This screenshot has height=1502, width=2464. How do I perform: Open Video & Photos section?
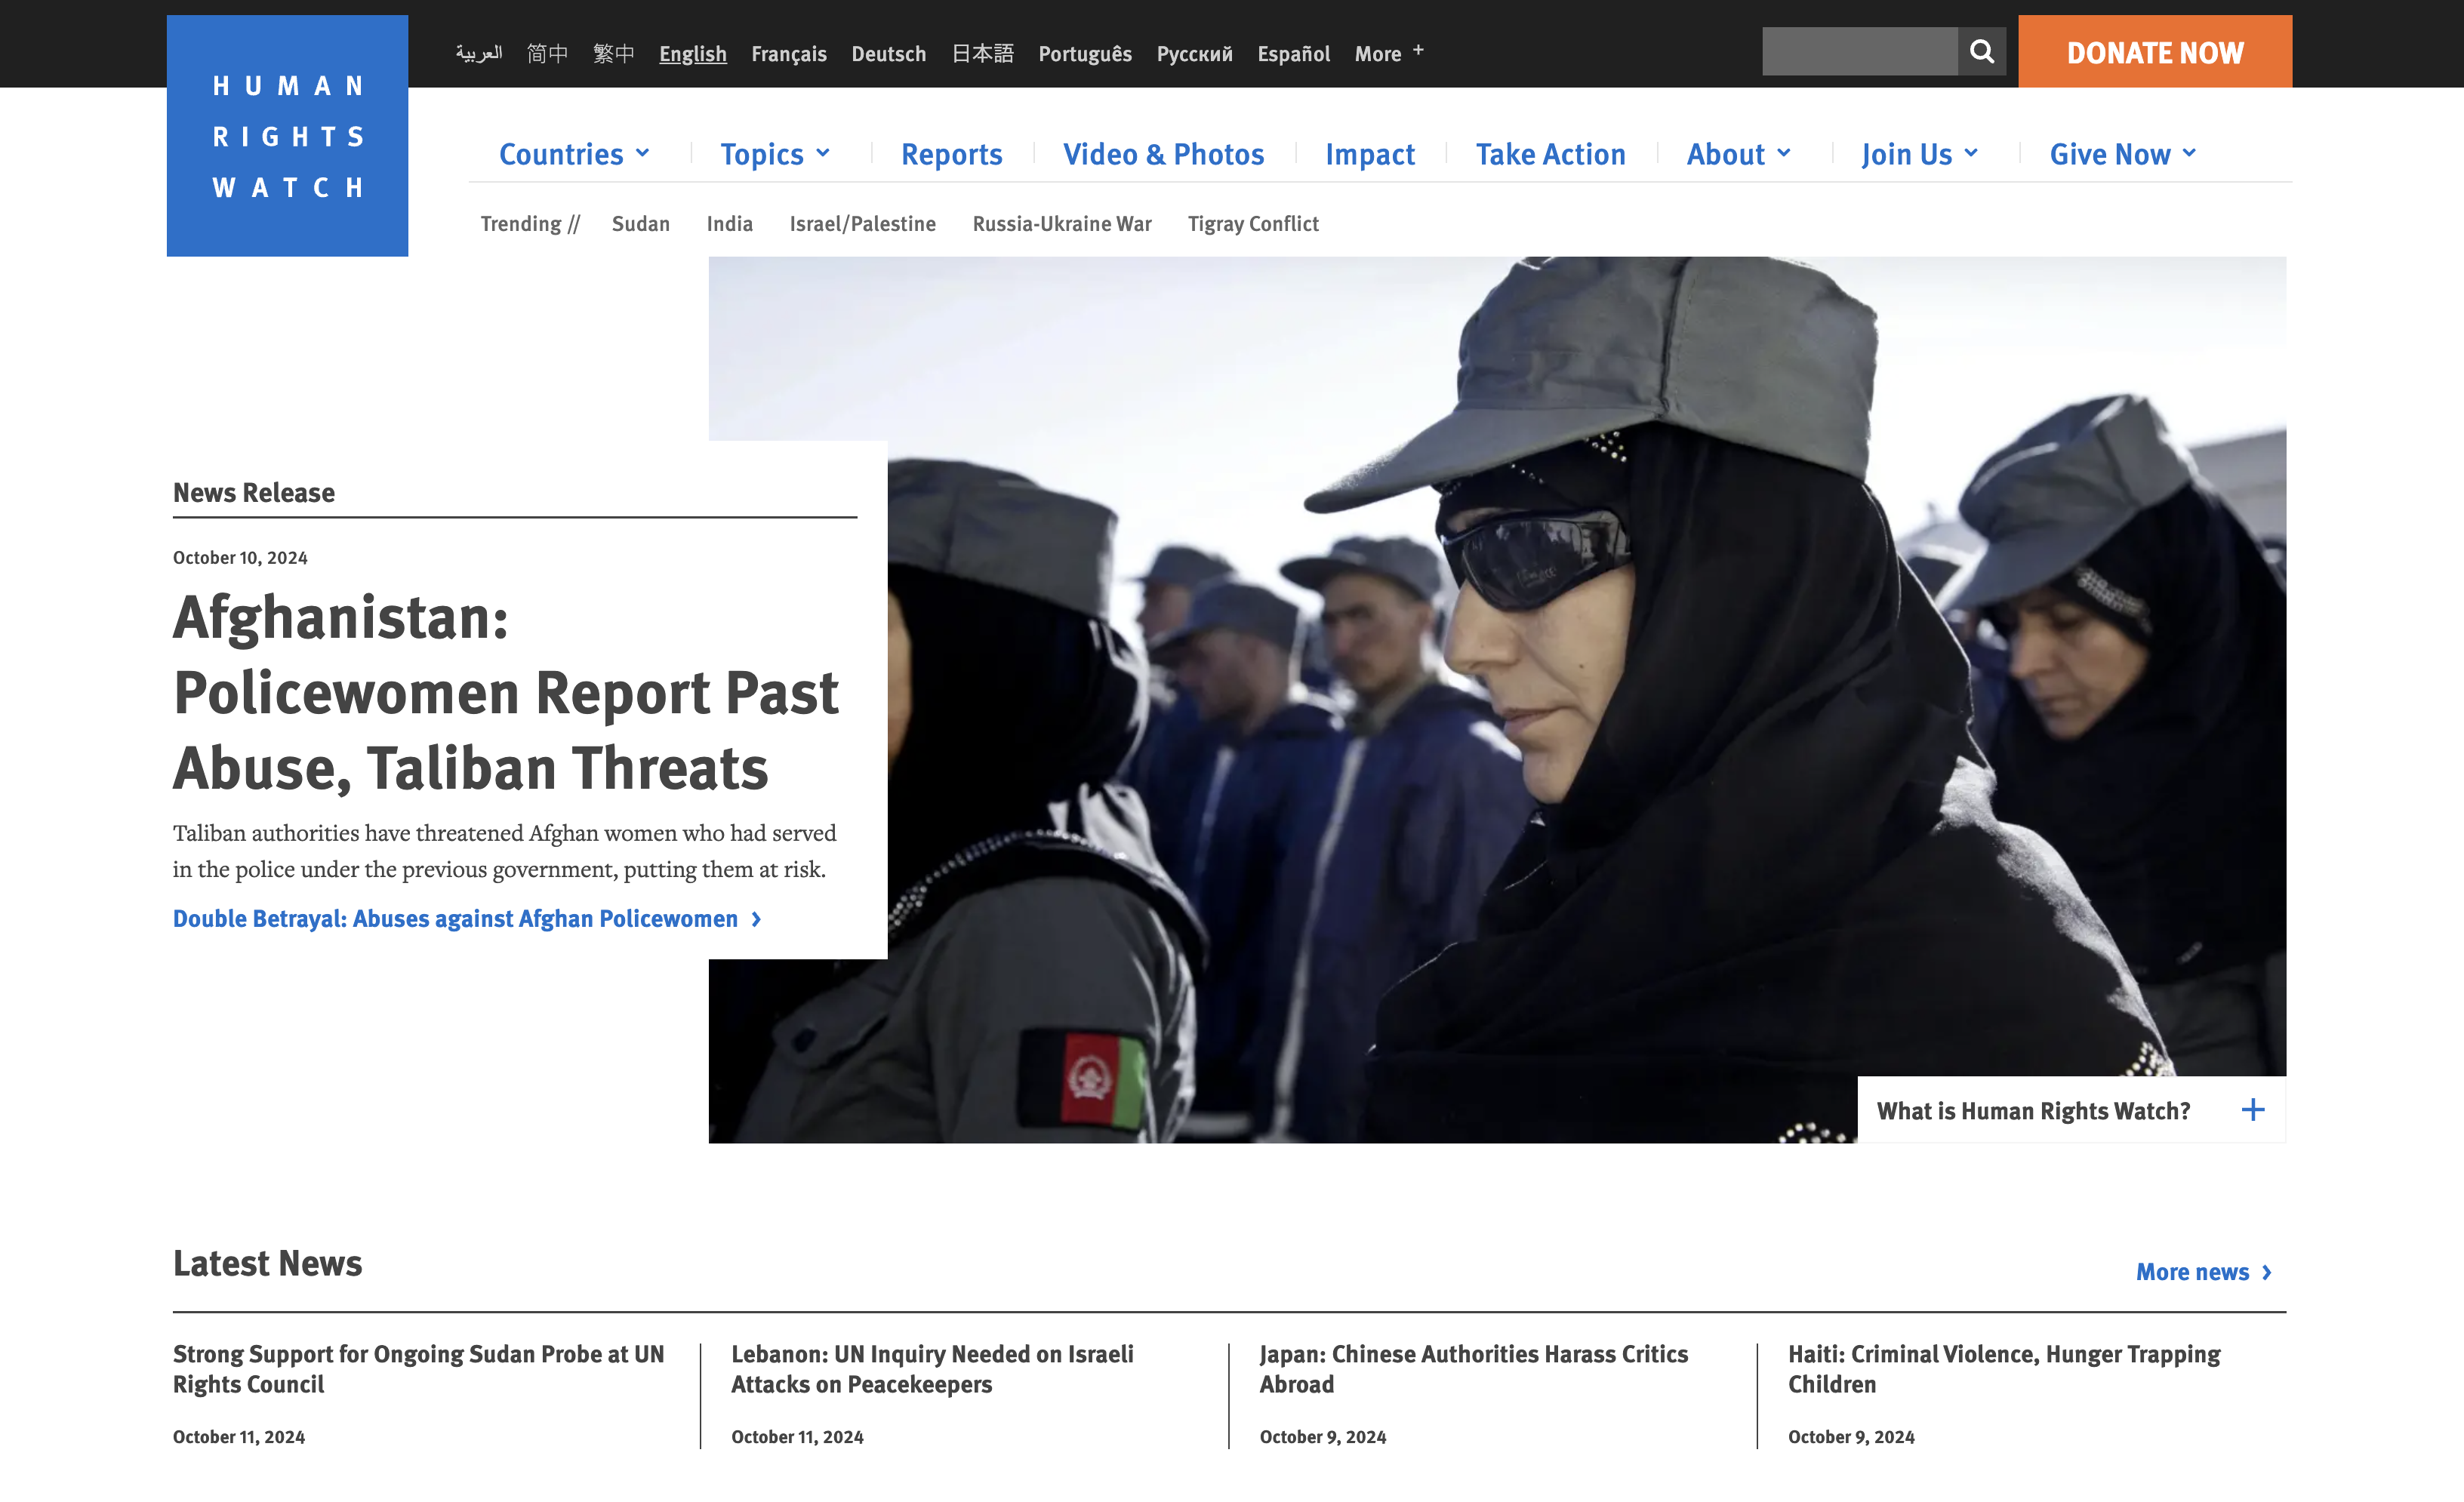tap(1163, 154)
